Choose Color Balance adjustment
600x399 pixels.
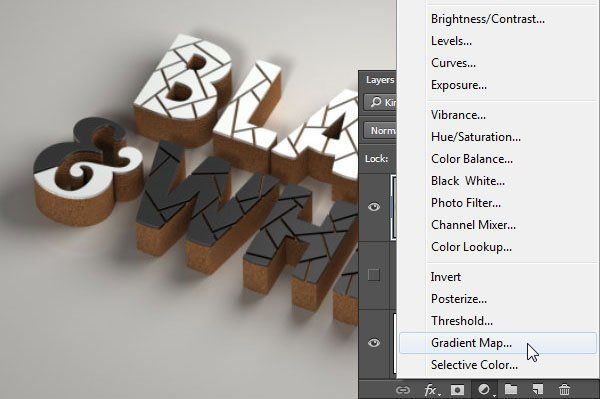click(x=472, y=159)
